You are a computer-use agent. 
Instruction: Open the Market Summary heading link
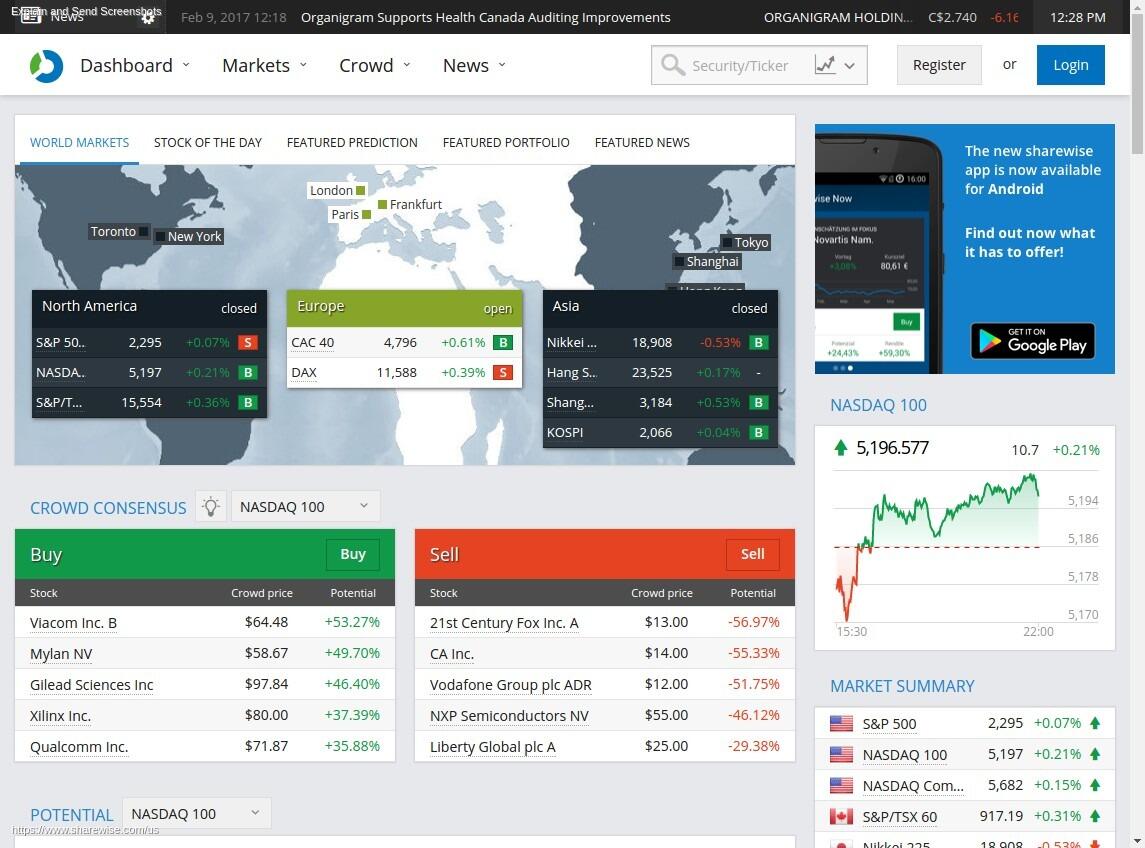[903, 687]
